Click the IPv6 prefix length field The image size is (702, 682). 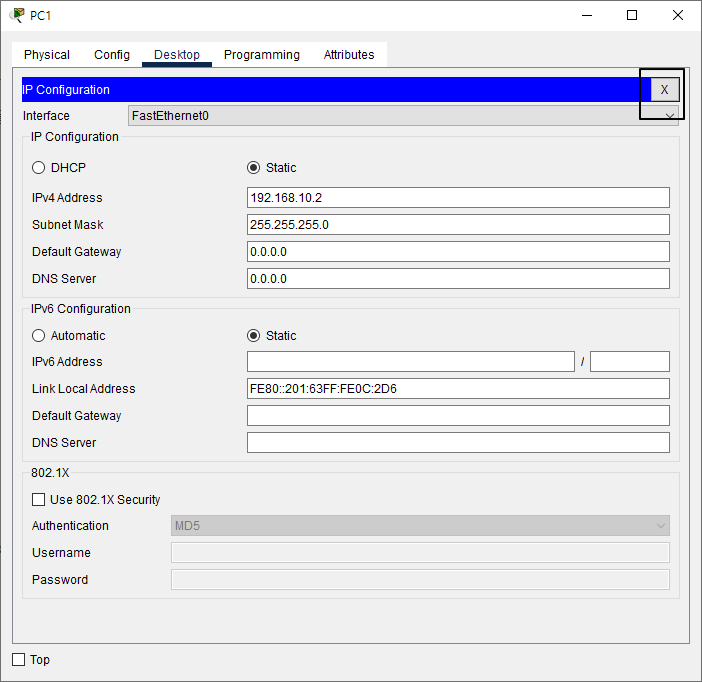[x=629, y=361]
